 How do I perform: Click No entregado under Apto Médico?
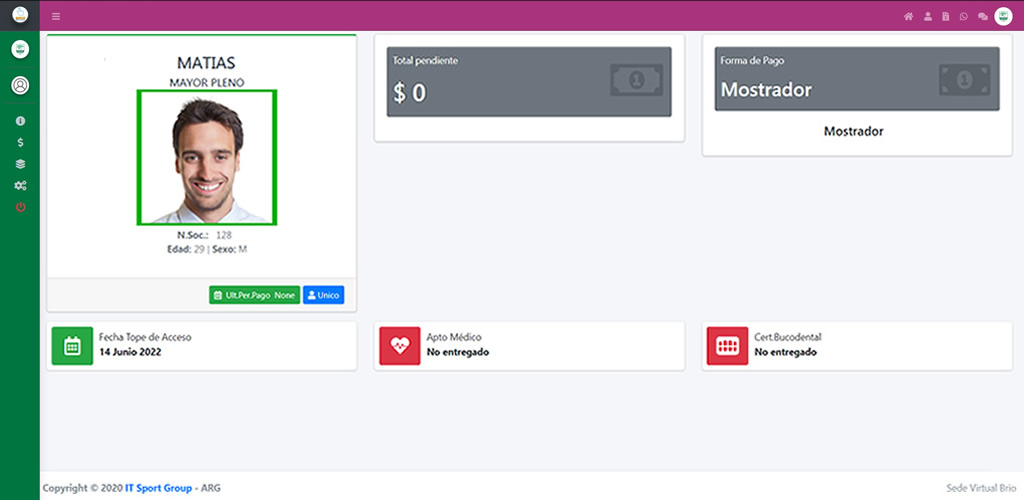pos(458,352)
